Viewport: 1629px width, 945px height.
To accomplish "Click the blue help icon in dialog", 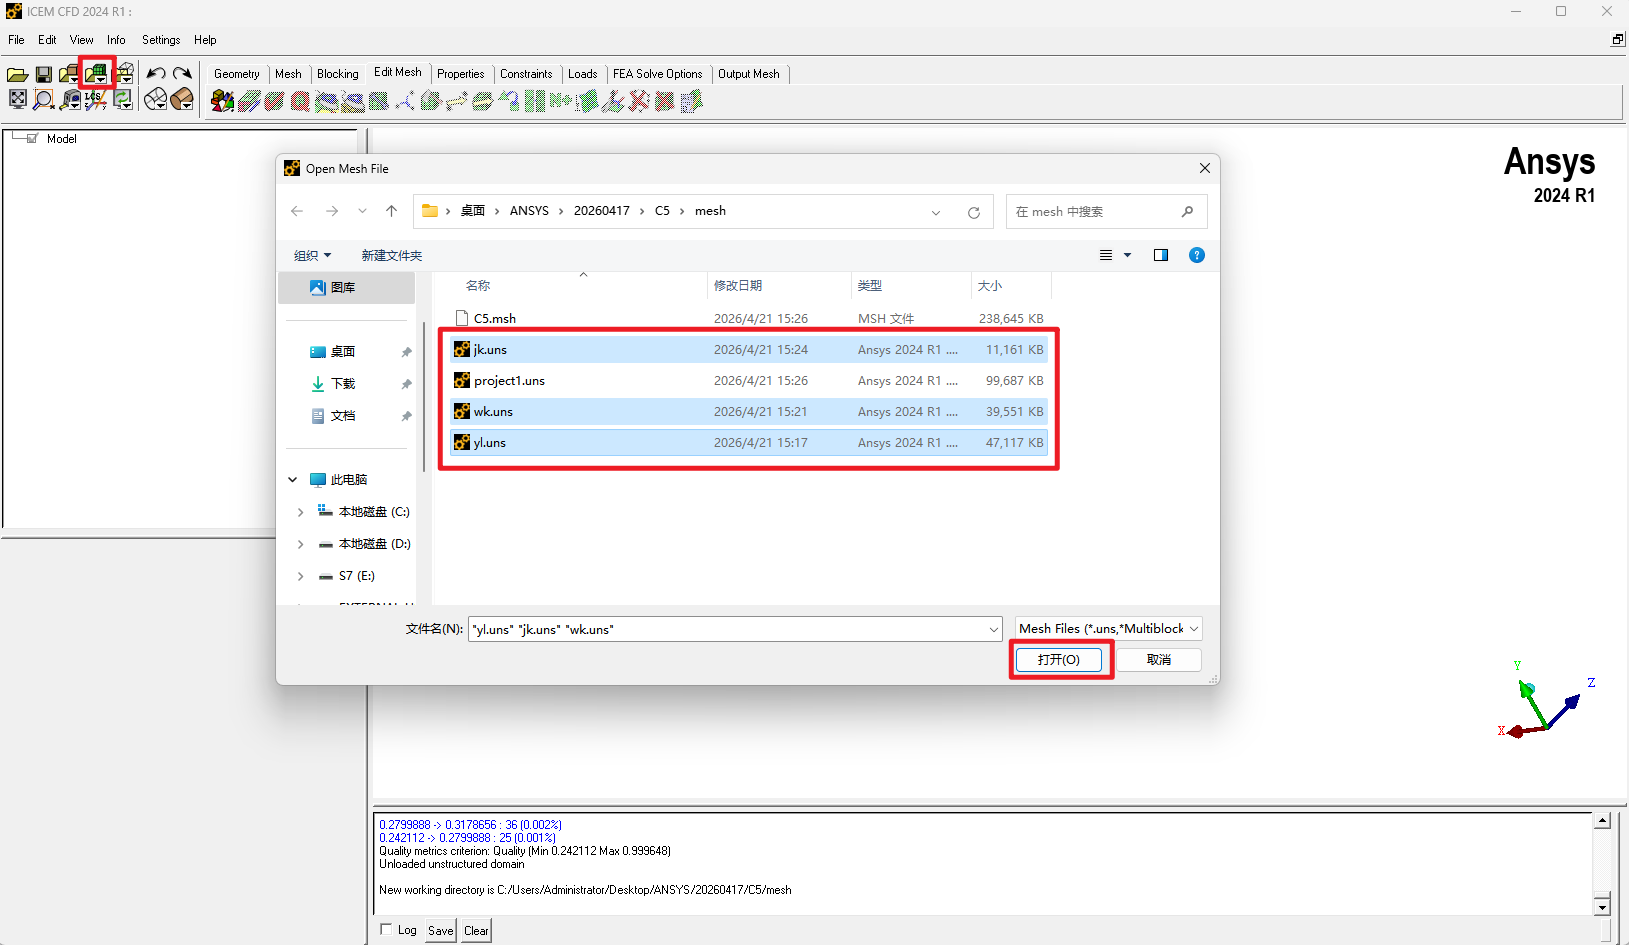I will click(1196, 255).
